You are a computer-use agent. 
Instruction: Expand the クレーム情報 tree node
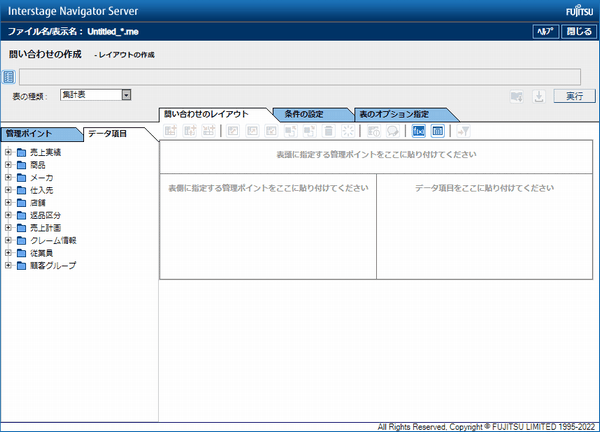coord(8,240)
